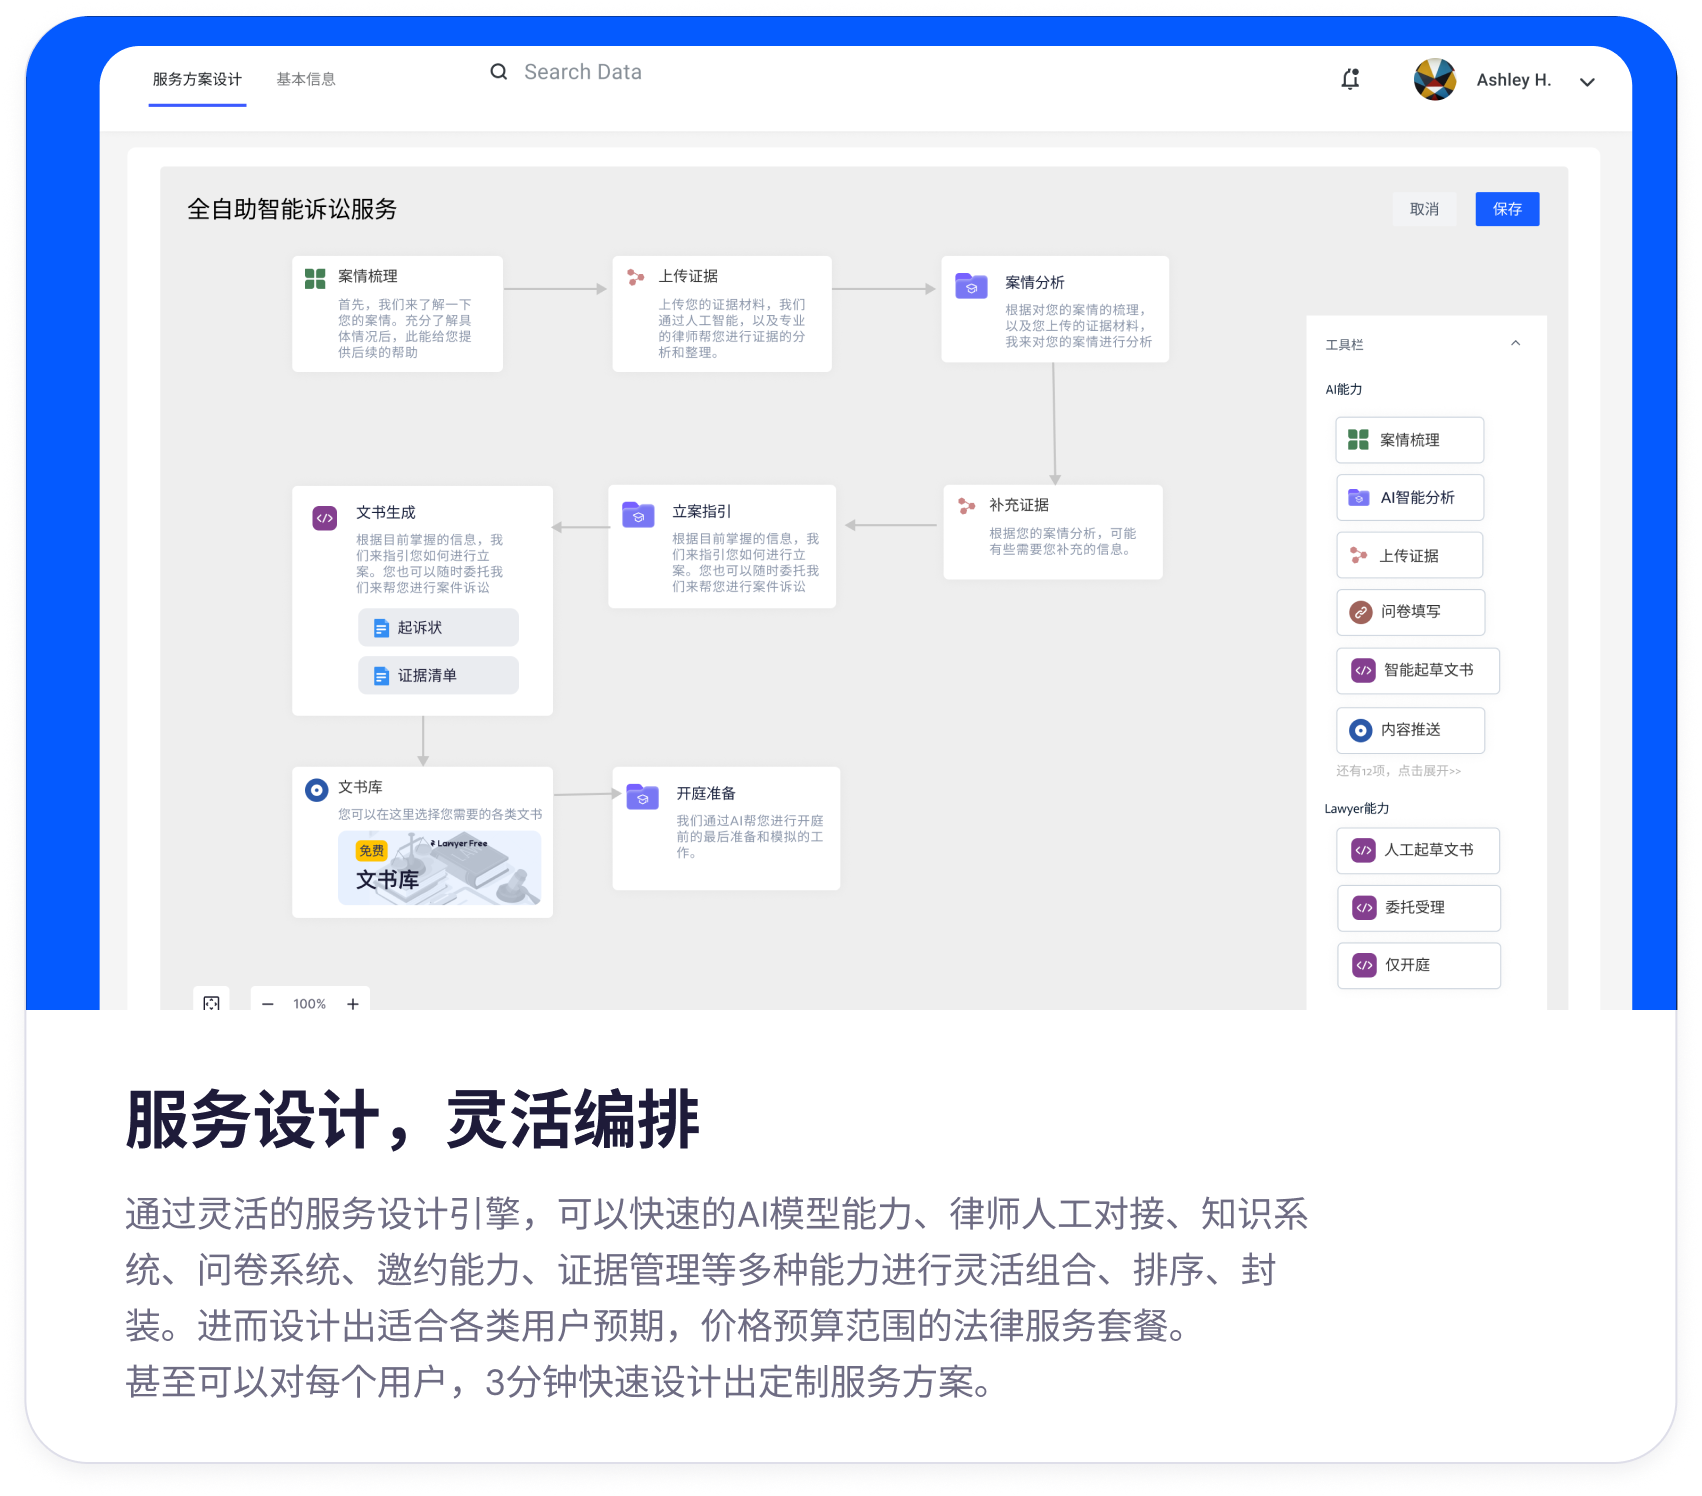This screenshot has height=1496, width=1702.
Task: Click the fit-to-screen icon beside zoom controls
Action: tap(211, 1002)
